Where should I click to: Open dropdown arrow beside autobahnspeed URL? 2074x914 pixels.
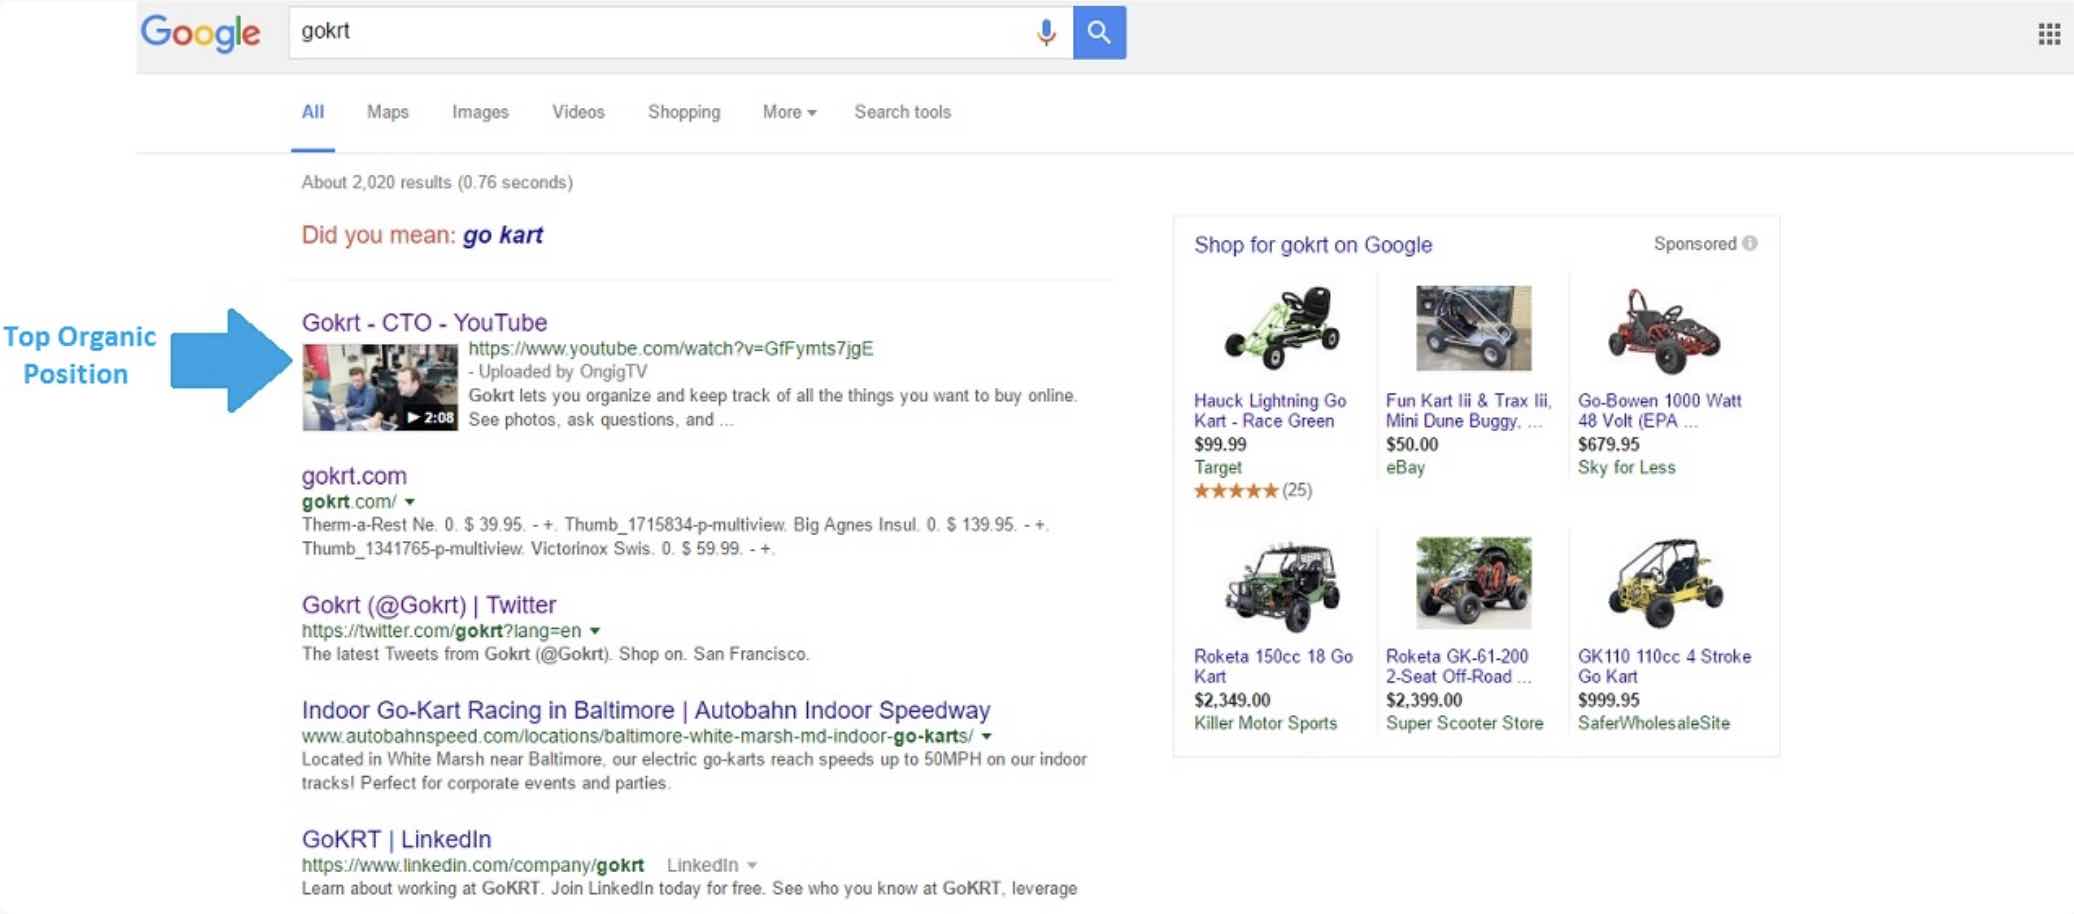point(987,736)
